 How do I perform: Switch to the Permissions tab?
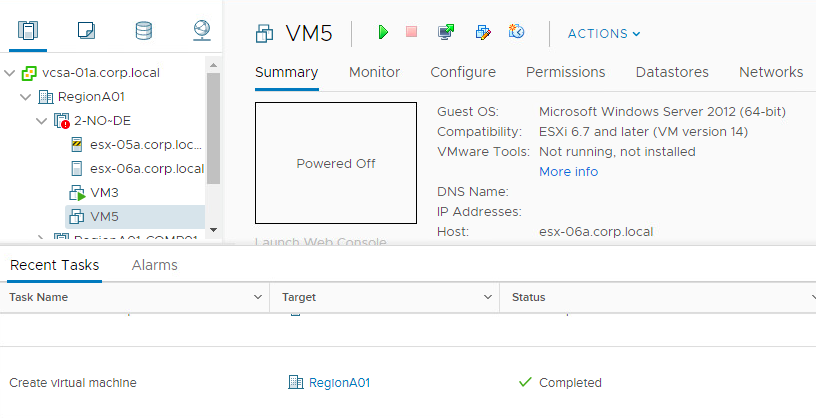566,72
